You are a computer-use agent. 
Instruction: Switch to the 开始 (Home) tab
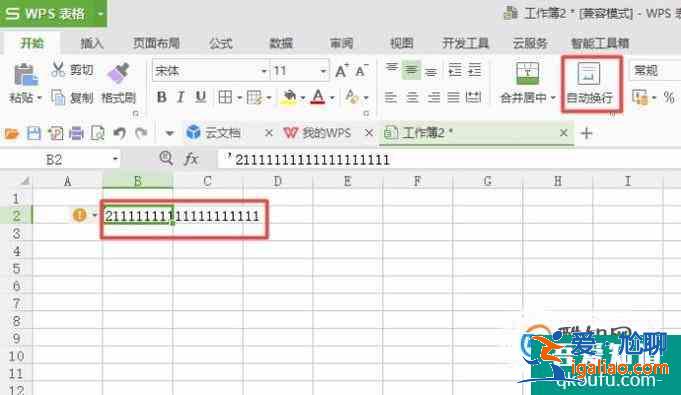32,43
